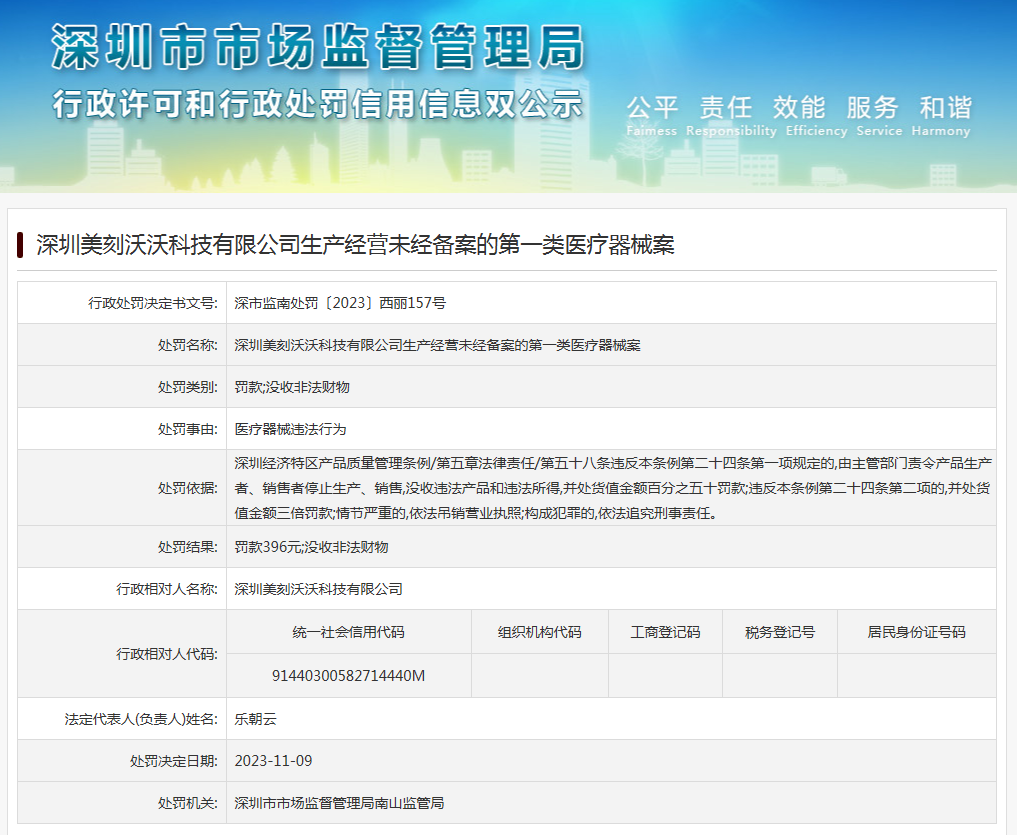The width and height of the screenshot is (1017, 835).
Task: Click the 罚款;没收非法财物 penalty category value
Action: 292,387
